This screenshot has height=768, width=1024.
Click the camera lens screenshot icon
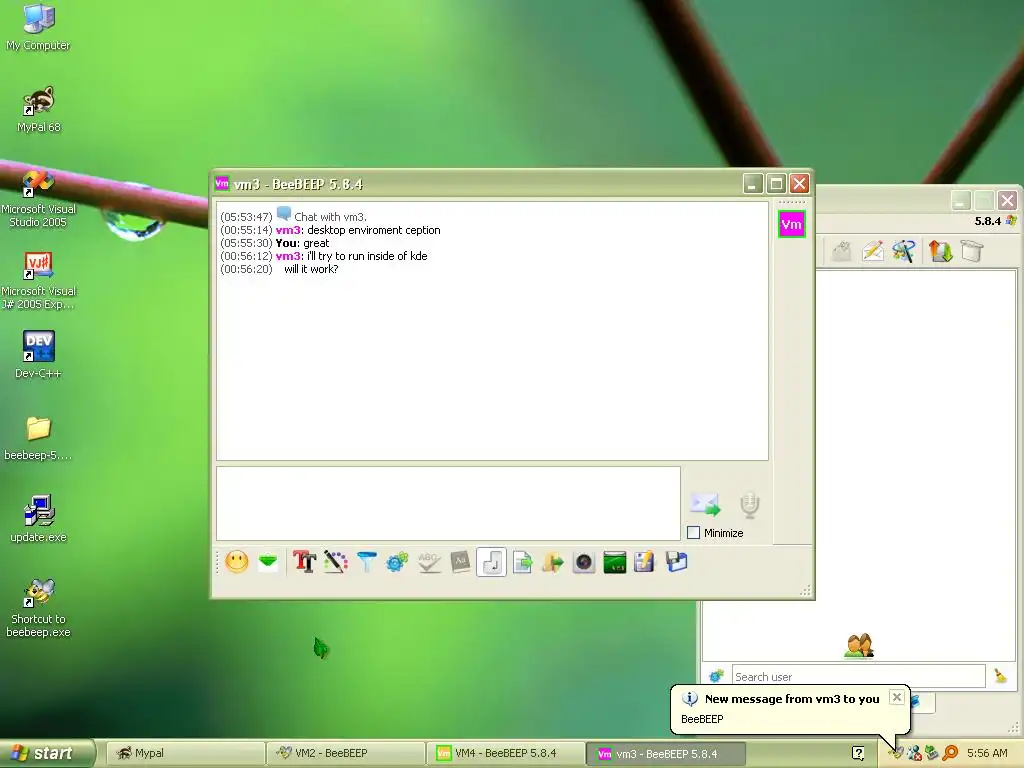pyautogui.click(x=584, y=562)
